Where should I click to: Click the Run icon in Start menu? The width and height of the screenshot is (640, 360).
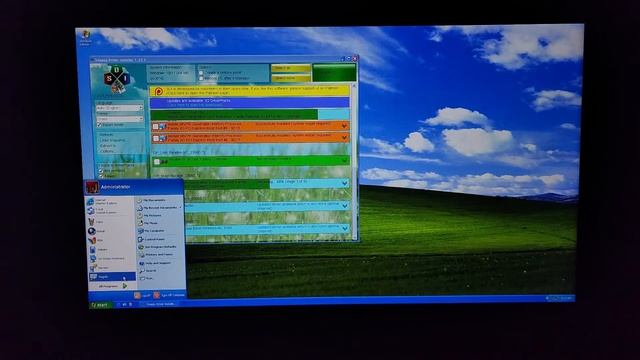[142, 278]
